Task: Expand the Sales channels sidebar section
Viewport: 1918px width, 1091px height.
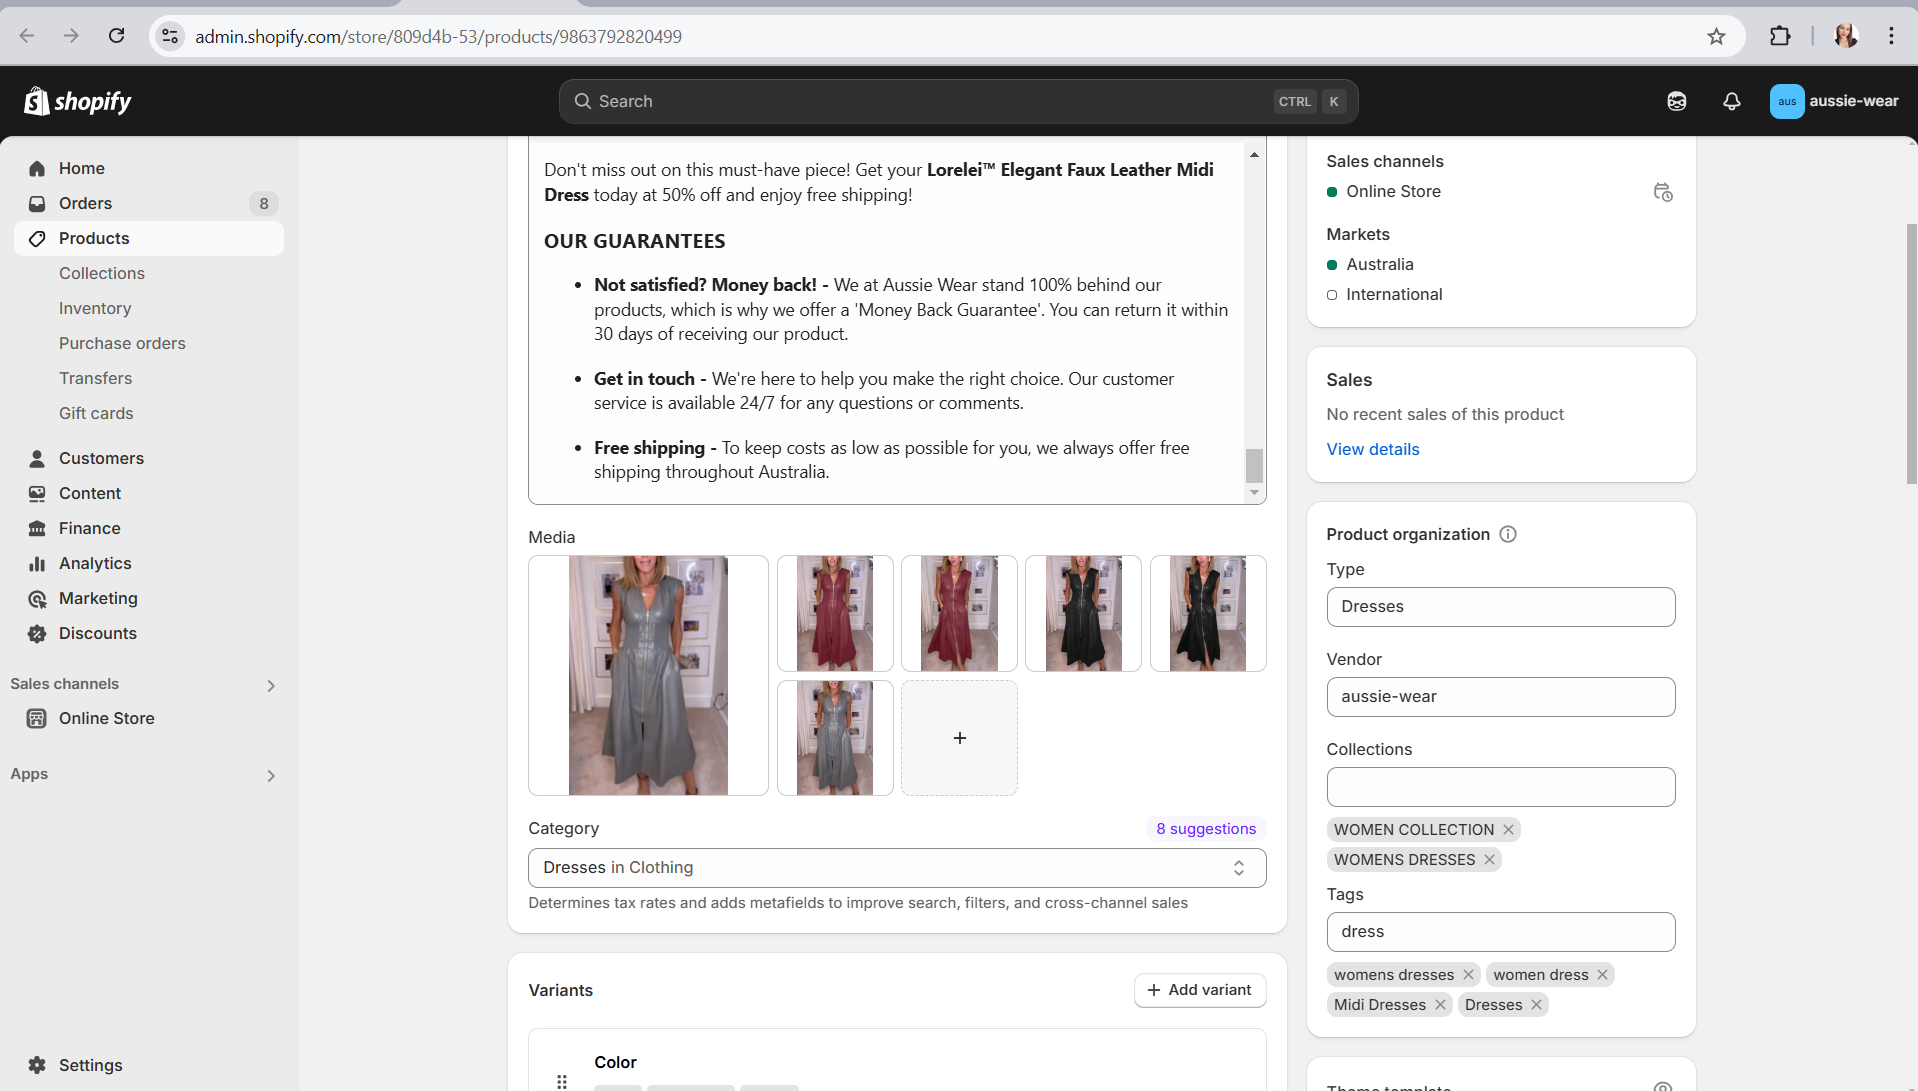Action: coord(271,685)
